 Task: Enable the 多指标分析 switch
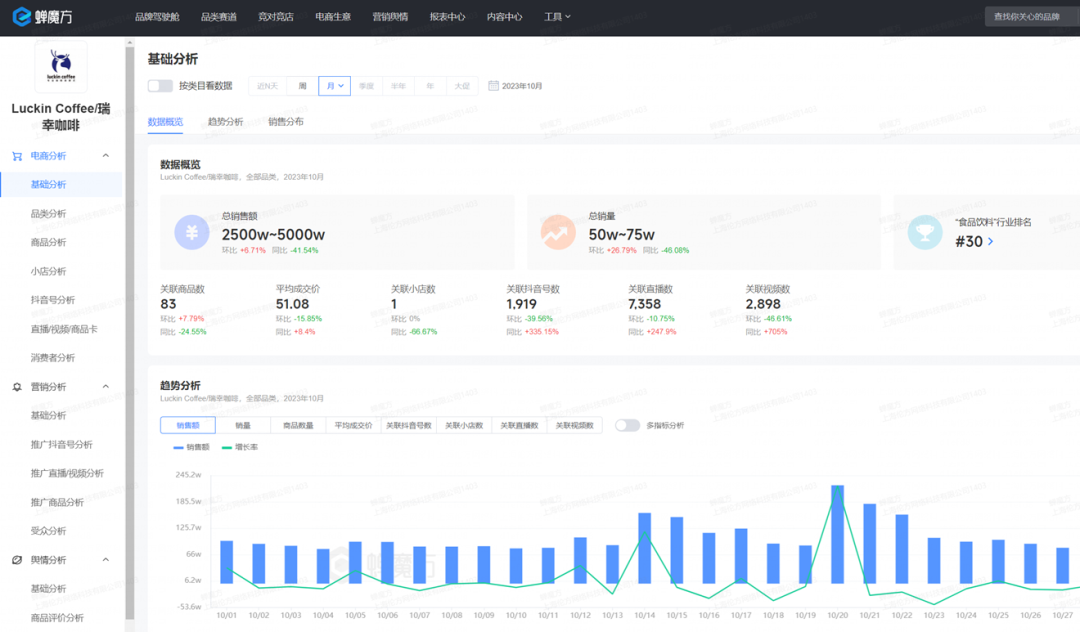tap(627, 425)
